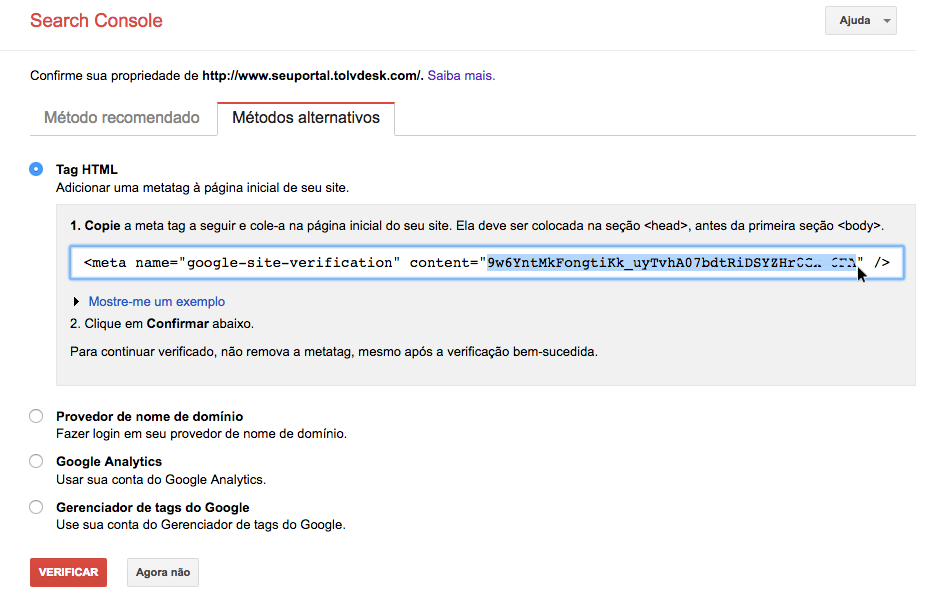The image size is (939, 601).
Task: Select the Tag HTML radio button
Action: 36,169
